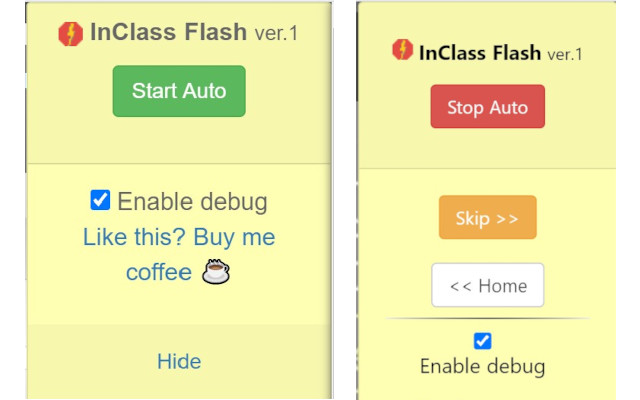Click the ver.1 text above Stop Auto
640x400 pixels.
565,54
